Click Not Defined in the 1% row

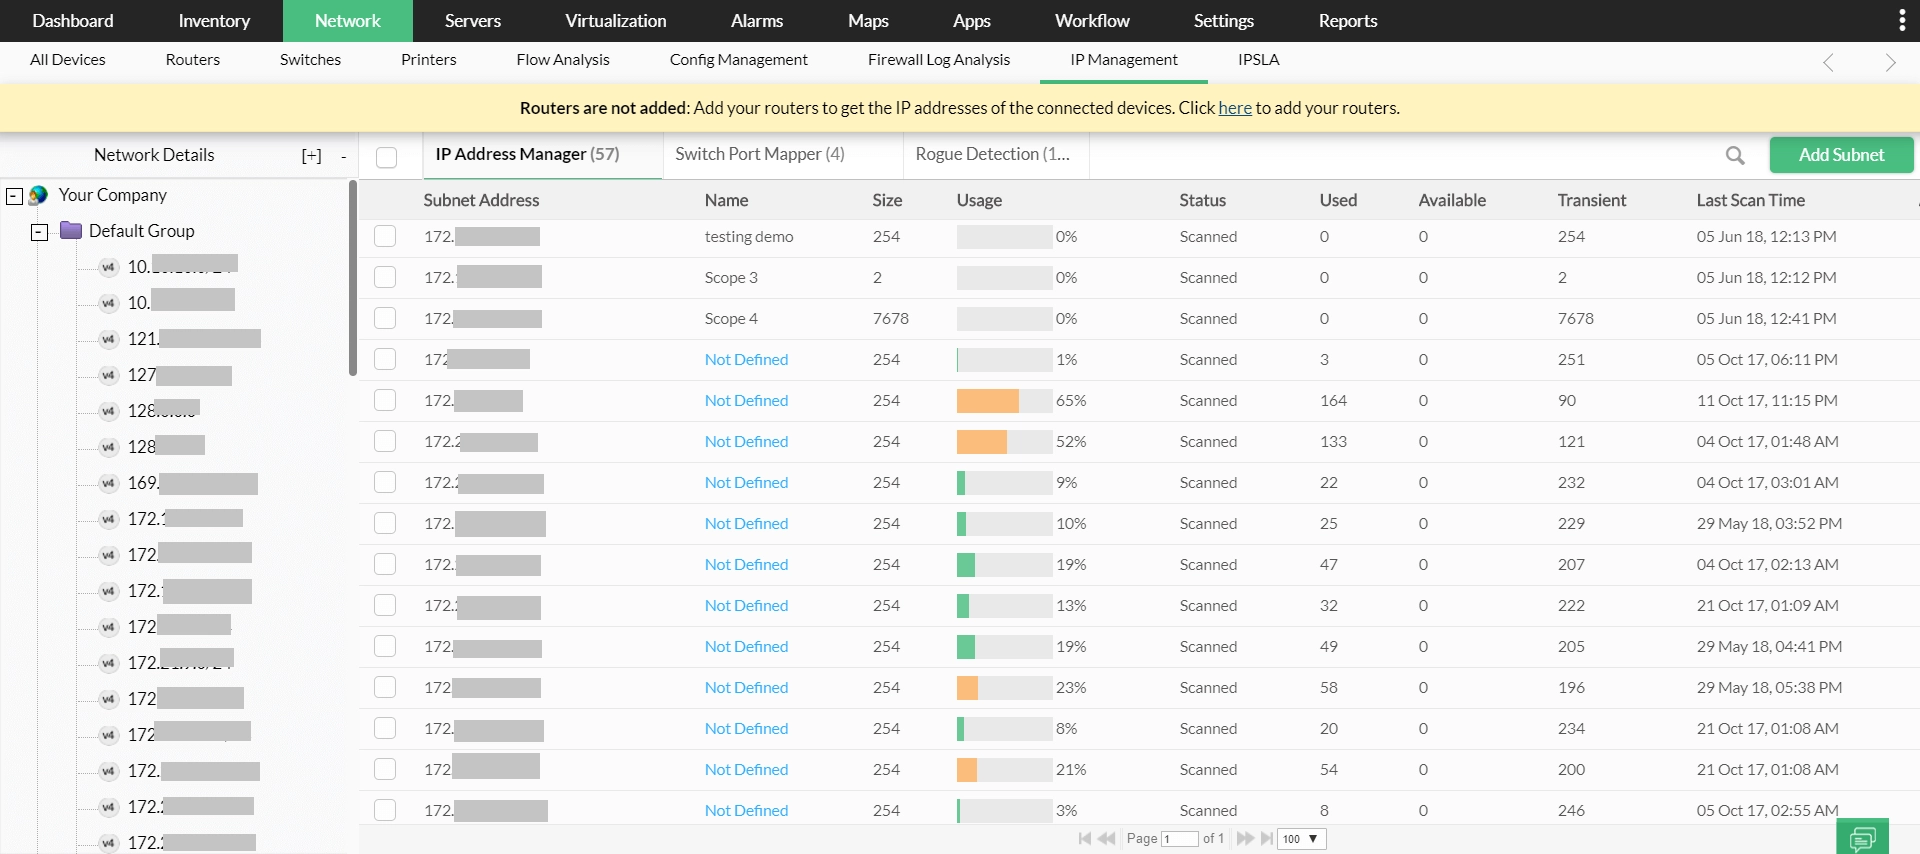pos(746,360)
